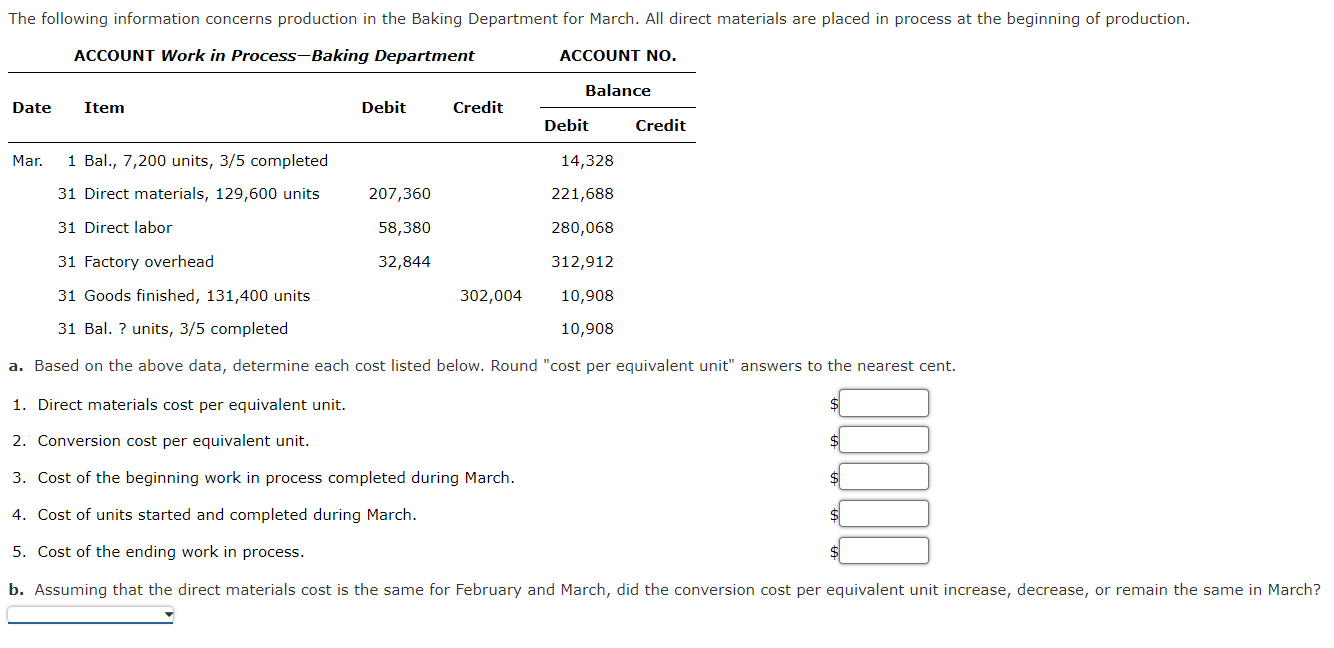Click the Conversion cost per equivalent unit input field
Screen dimensions: 1334x648
point(883,439)
